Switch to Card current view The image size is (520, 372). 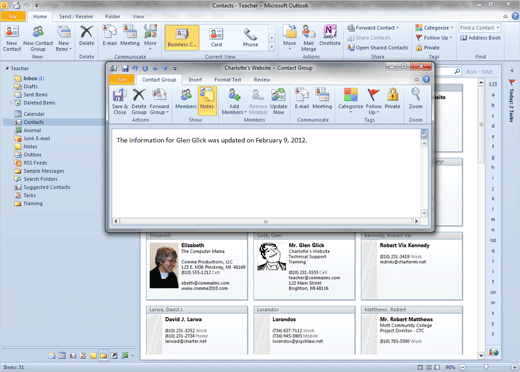tap(216, 38)
